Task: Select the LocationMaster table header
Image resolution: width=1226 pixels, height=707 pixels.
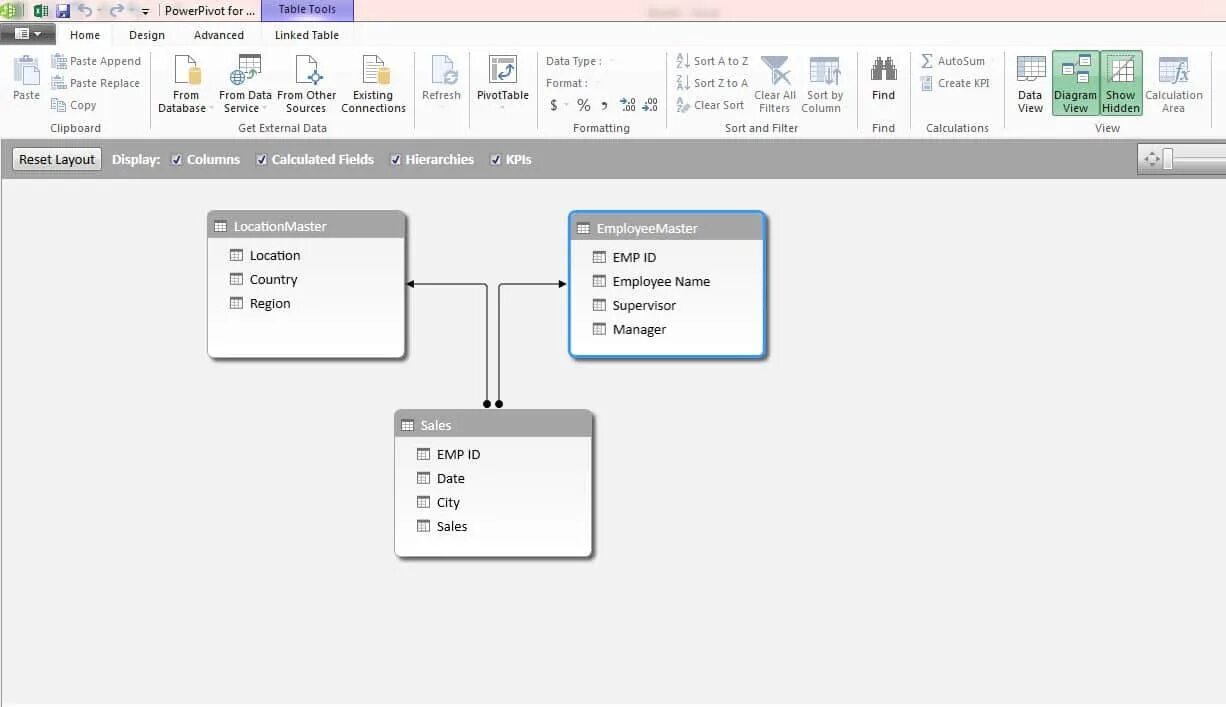Action: coord(306,226)
